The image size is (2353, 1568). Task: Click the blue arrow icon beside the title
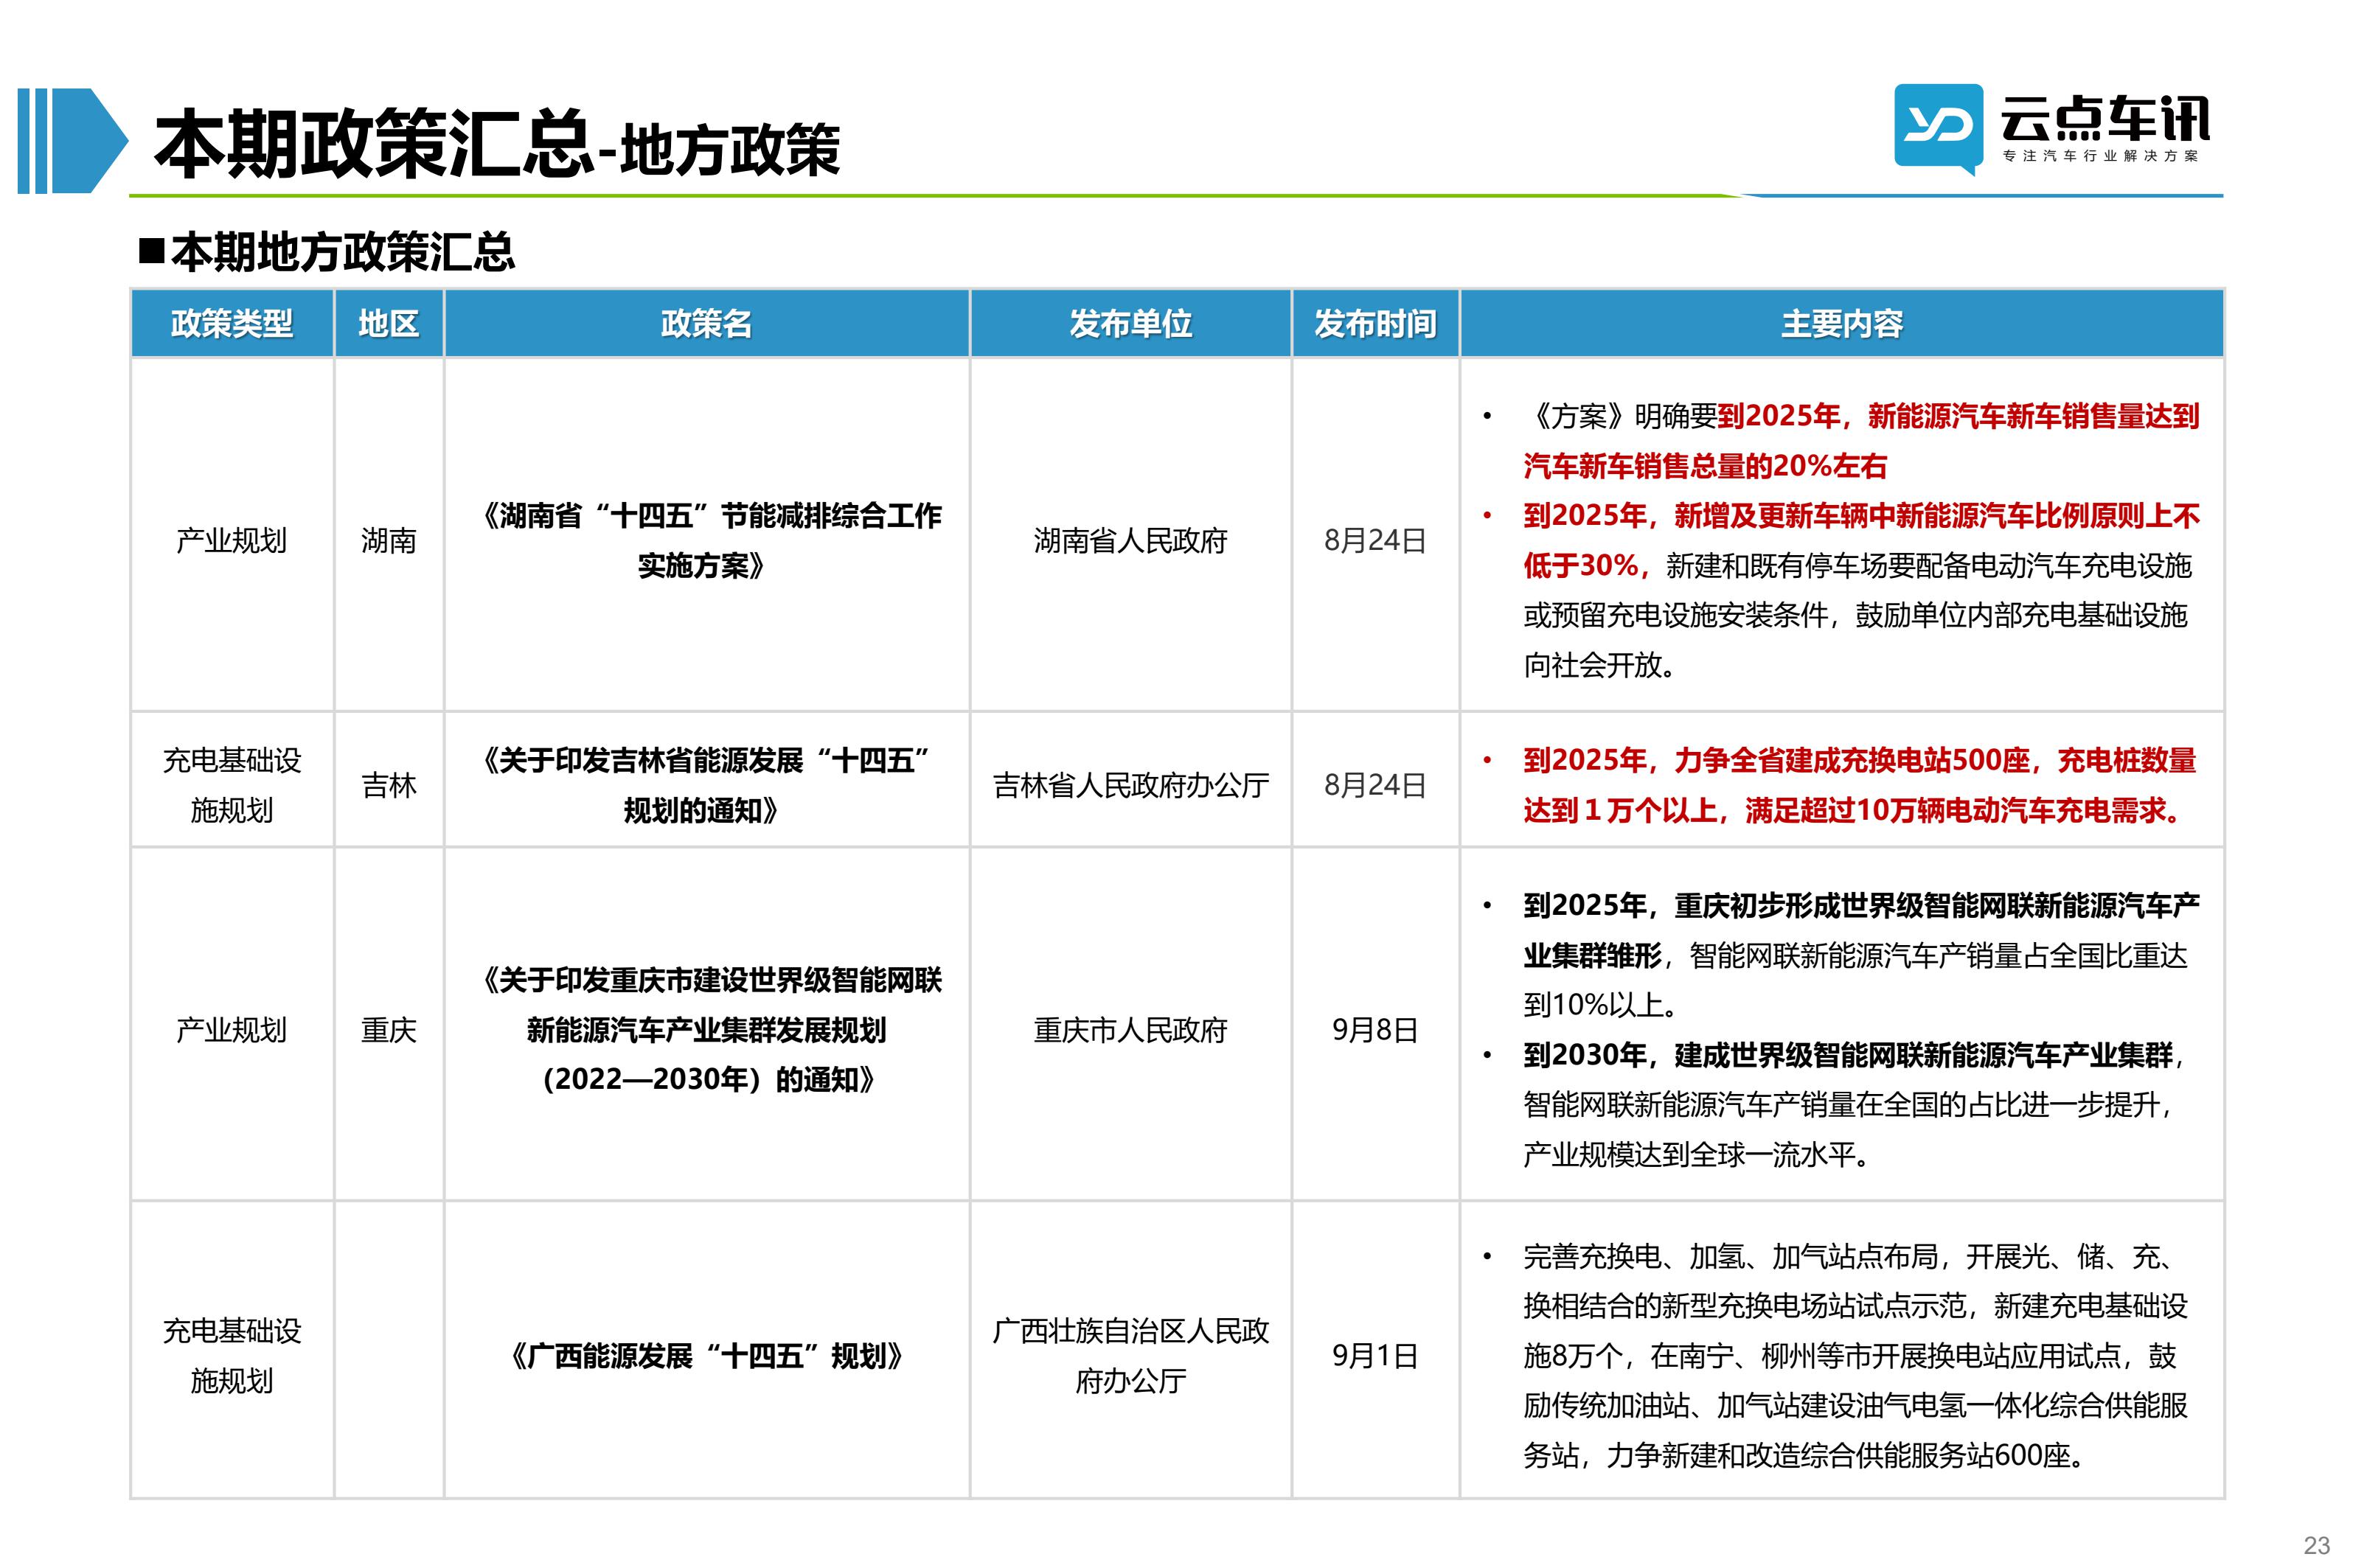click(73, 141)
